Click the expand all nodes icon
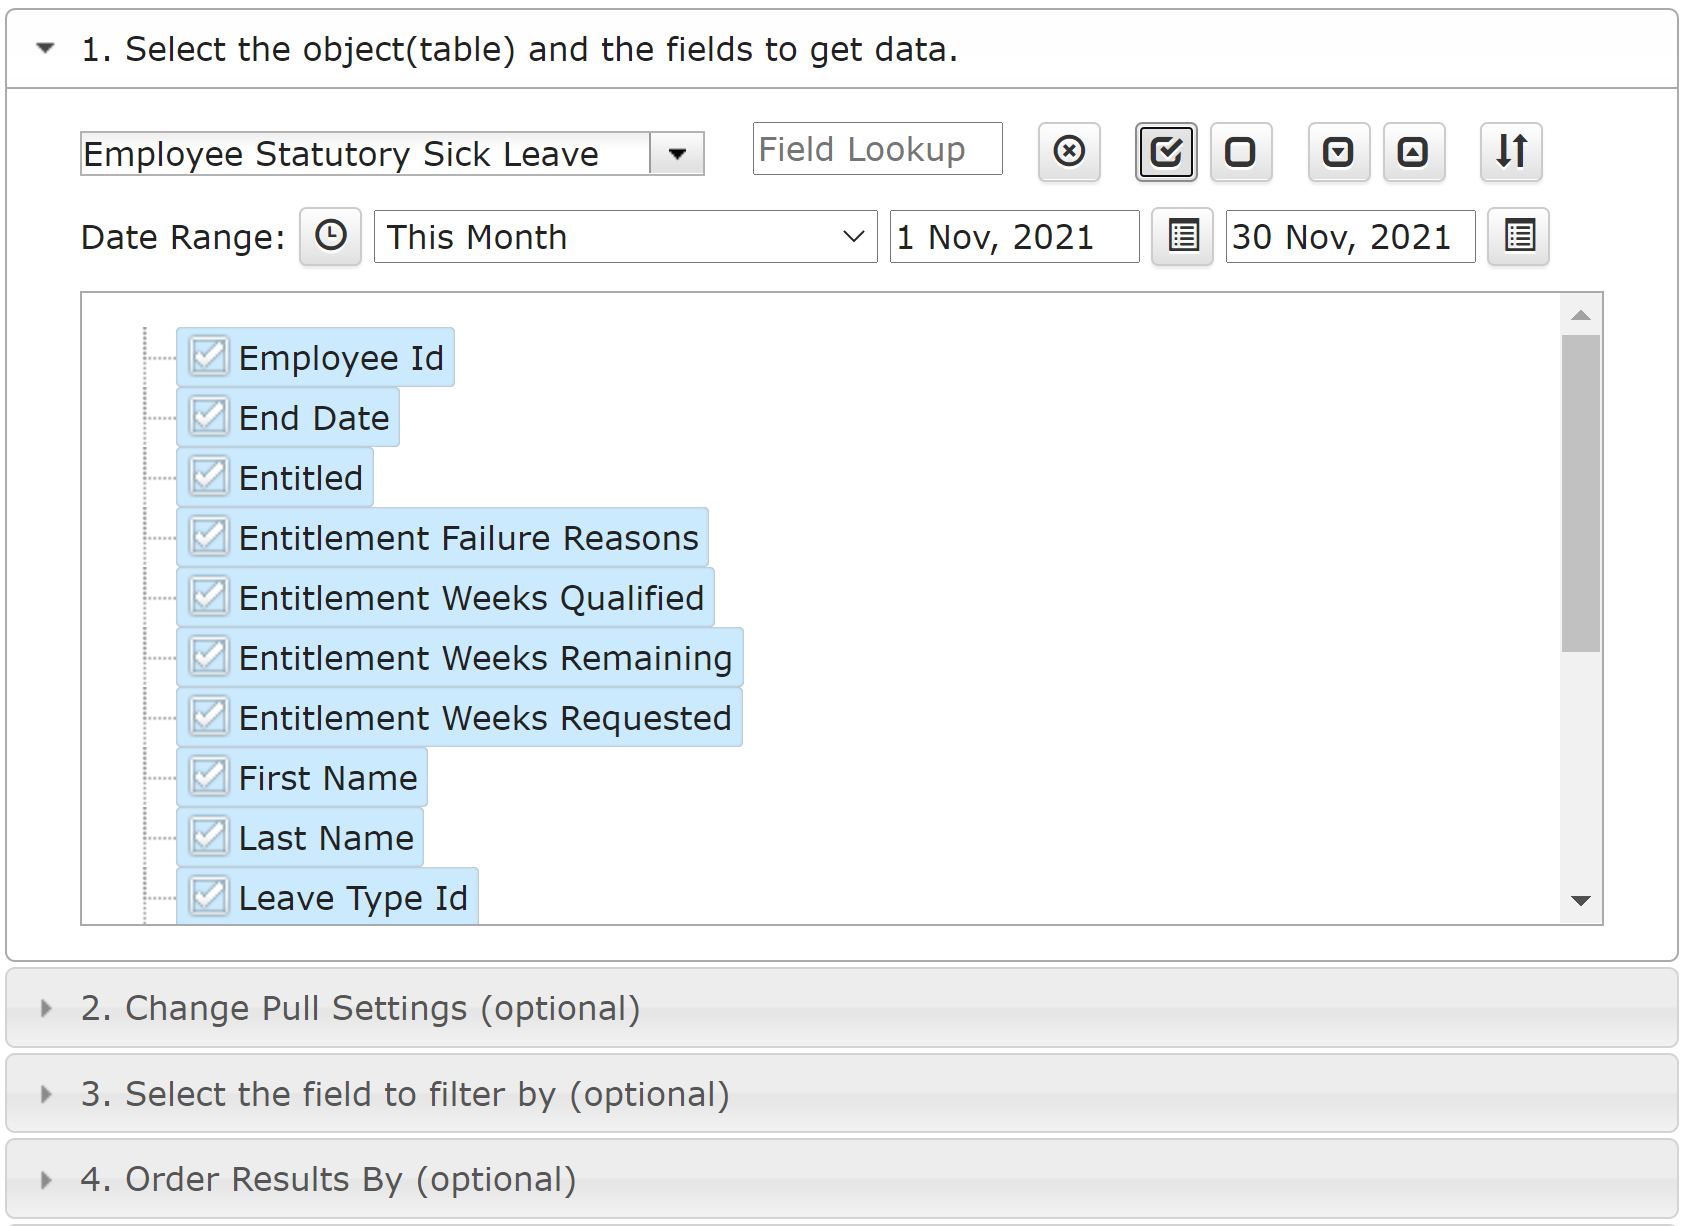 tap(1339, 152)
